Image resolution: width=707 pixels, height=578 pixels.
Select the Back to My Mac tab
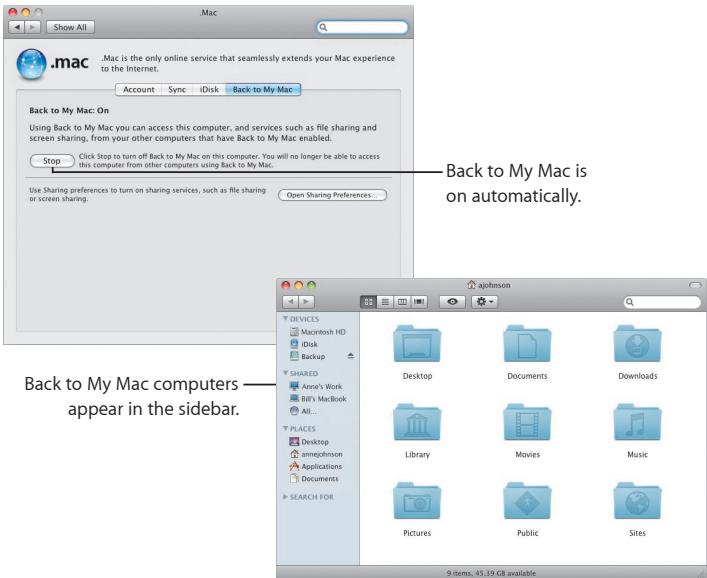(x=263, y=89)
